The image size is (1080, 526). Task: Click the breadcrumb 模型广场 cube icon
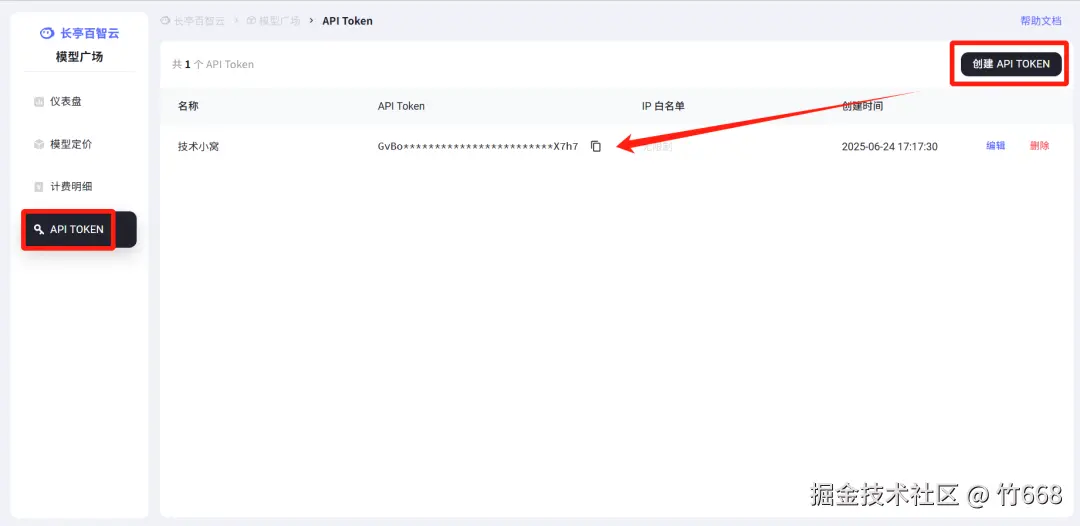[251, 21]
